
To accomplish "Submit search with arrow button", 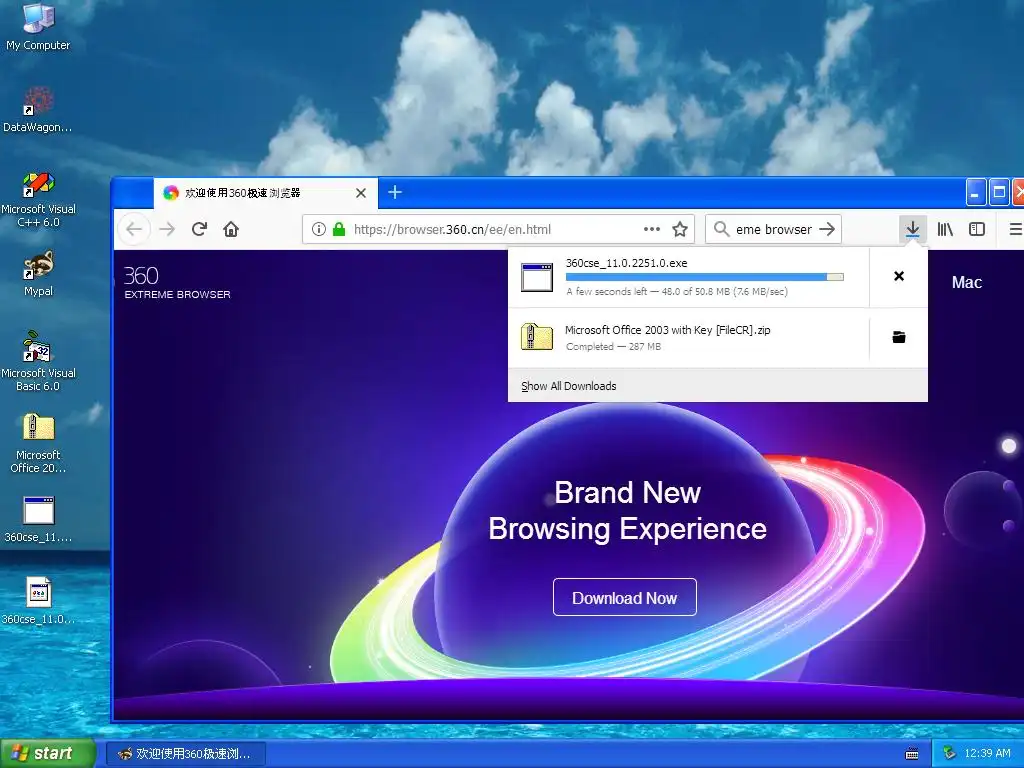I will (827, 229).
